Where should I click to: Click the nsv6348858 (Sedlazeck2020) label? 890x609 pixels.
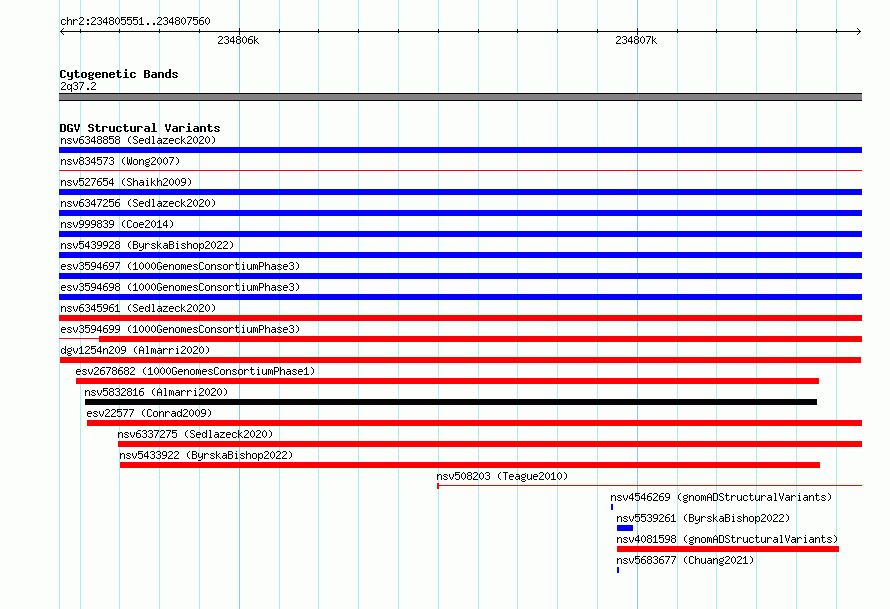click(x=138, y=140)
